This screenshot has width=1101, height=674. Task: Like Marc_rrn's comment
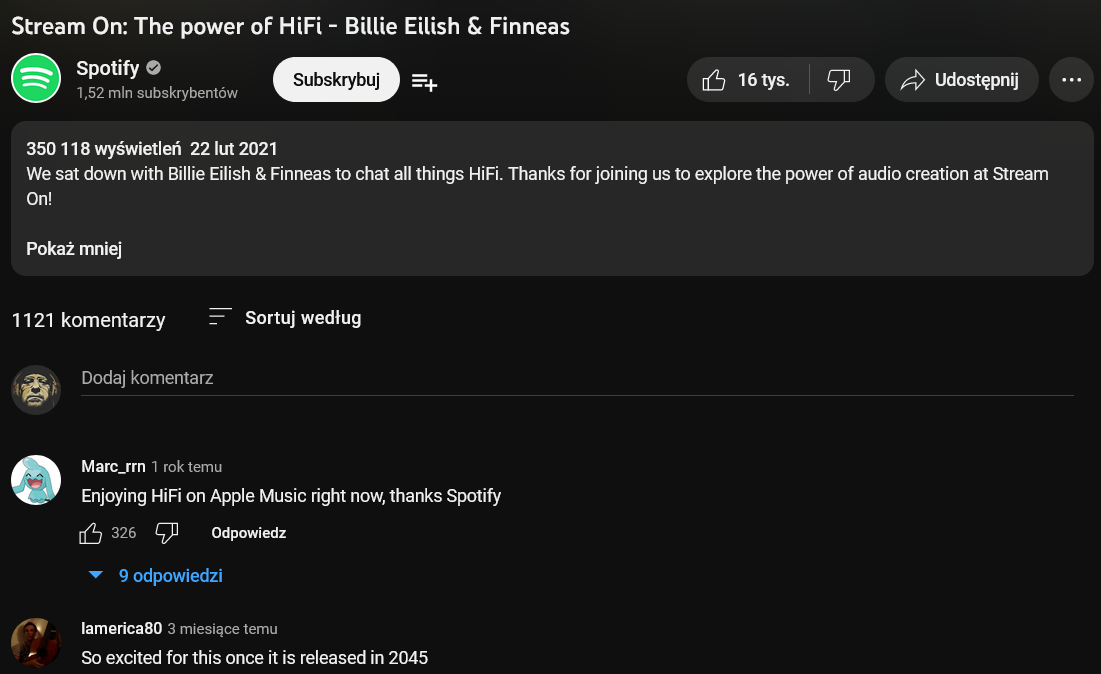click(91, 533)
